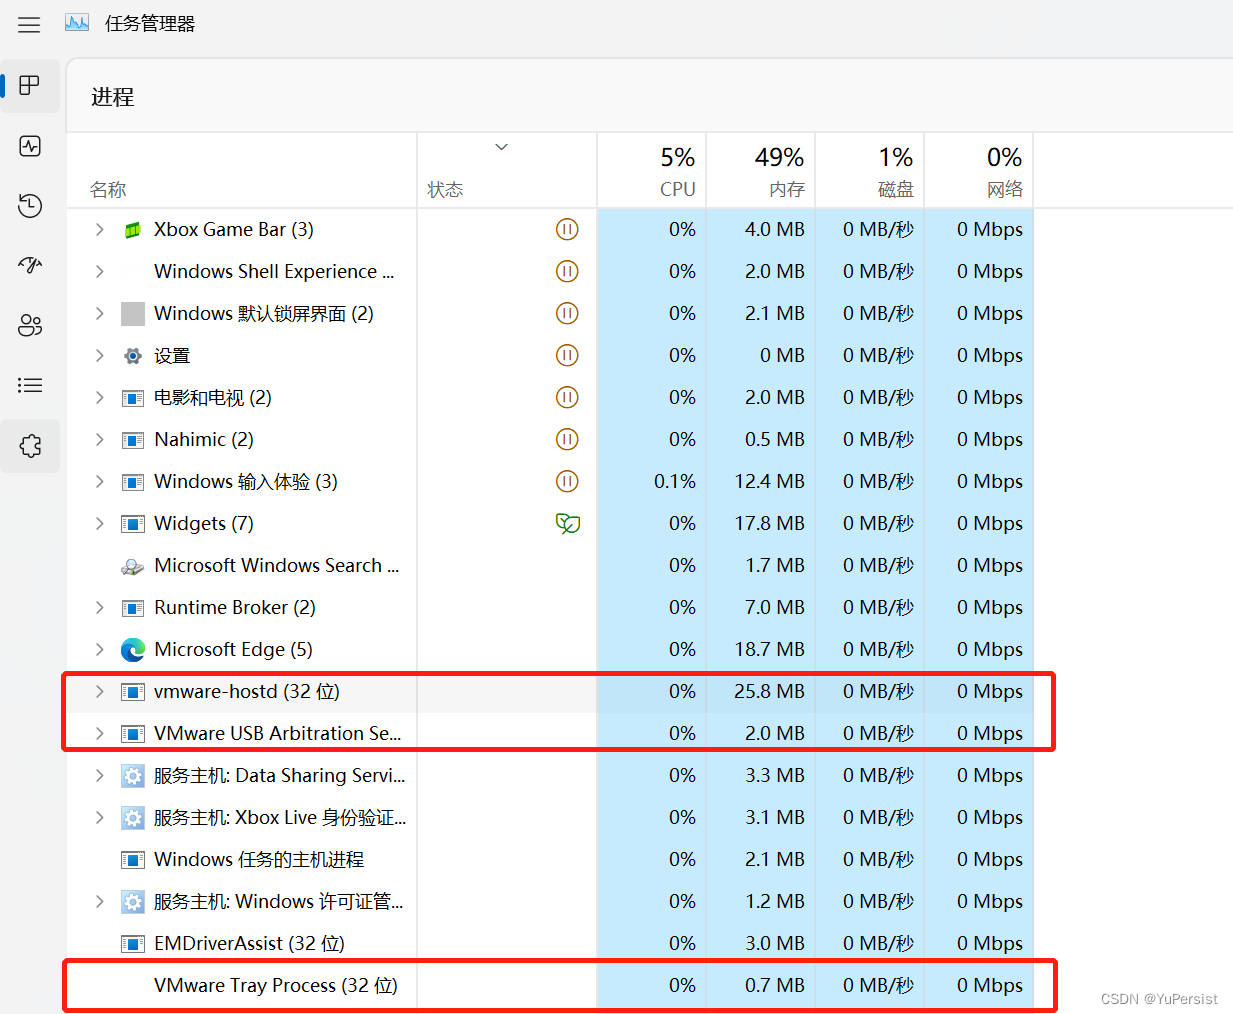Click the EMDriverAssist process icon
Screen dimensions: 1233x1014
pyautogui.click(x=133, y=944)
